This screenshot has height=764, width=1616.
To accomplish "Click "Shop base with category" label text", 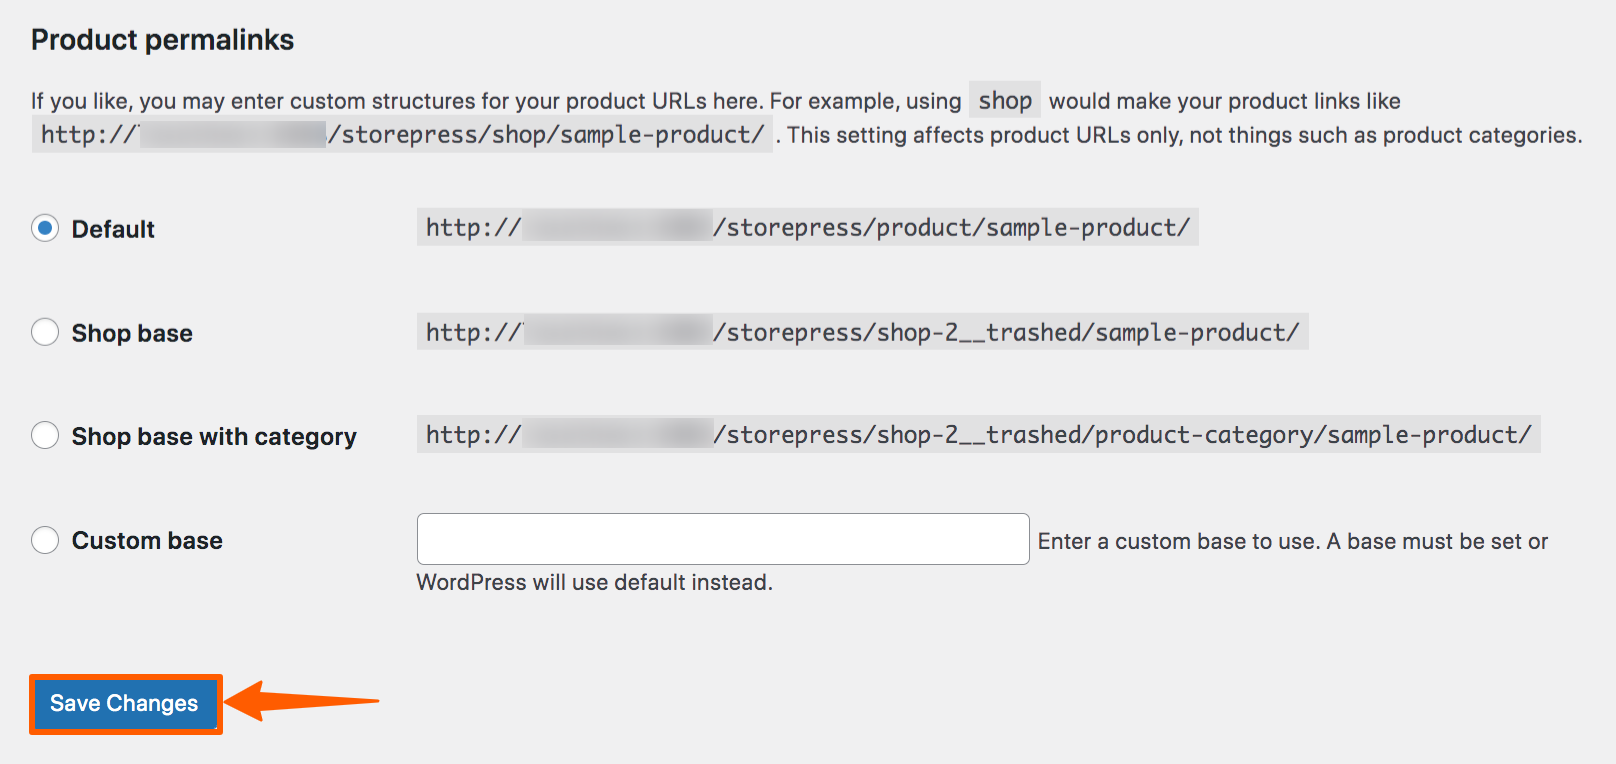I will pos(214,437).
